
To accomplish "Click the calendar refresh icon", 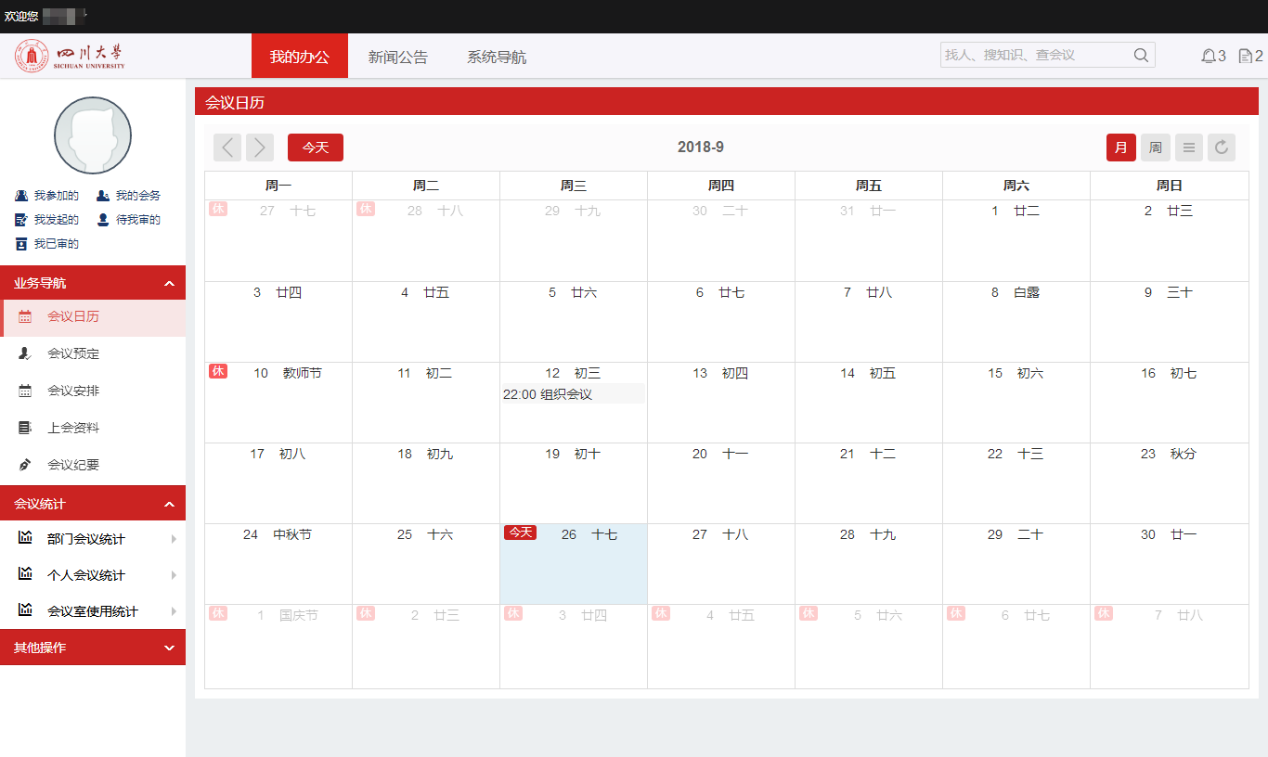I will pos(1221,148).
